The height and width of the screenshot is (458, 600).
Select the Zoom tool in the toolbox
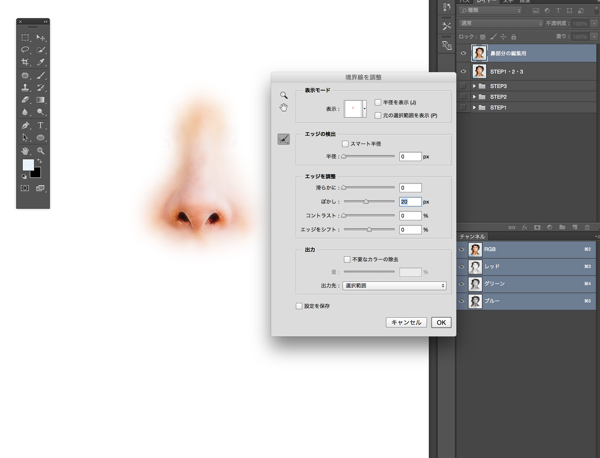41,151
